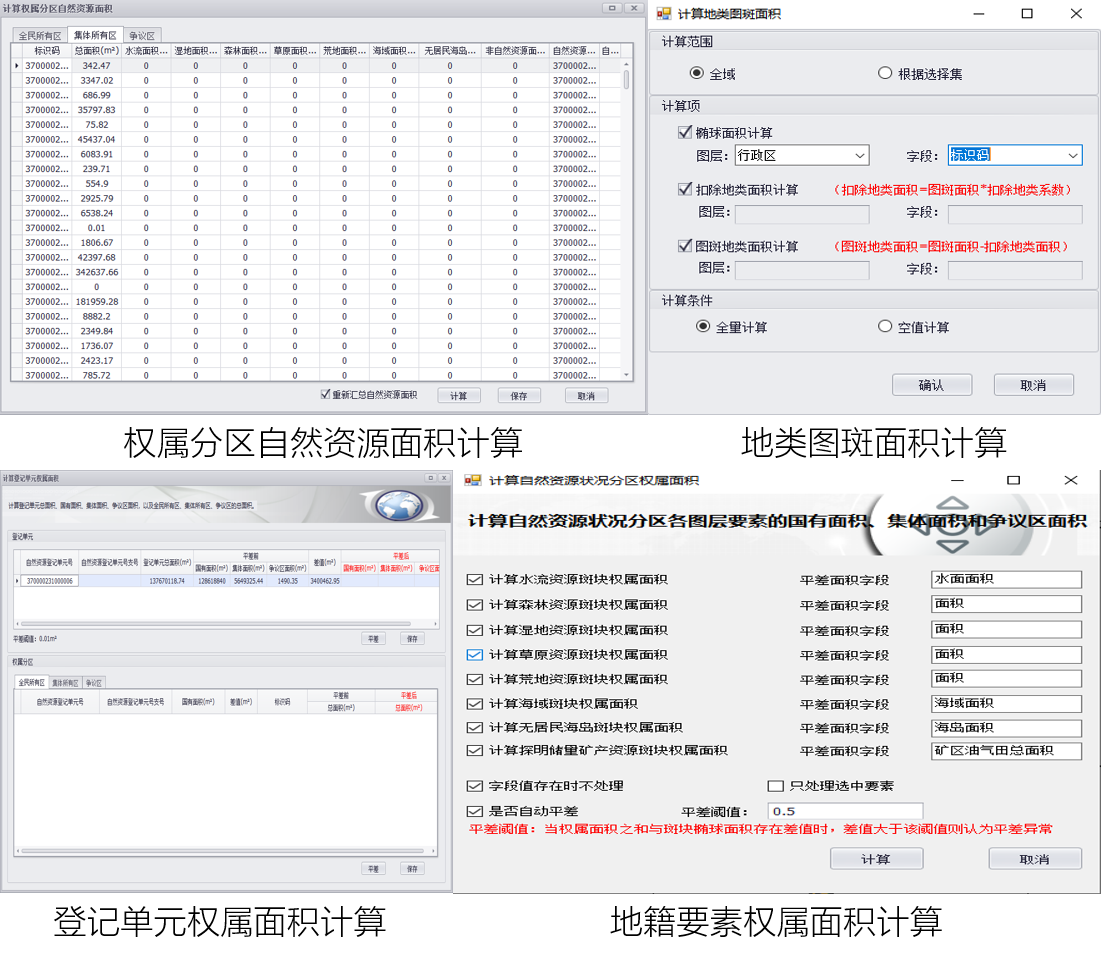Viewport: 1101px width, 962px height.
Task: Click the restore button of 计算权属分区自然资源面积 window
Action: point(613,8)
